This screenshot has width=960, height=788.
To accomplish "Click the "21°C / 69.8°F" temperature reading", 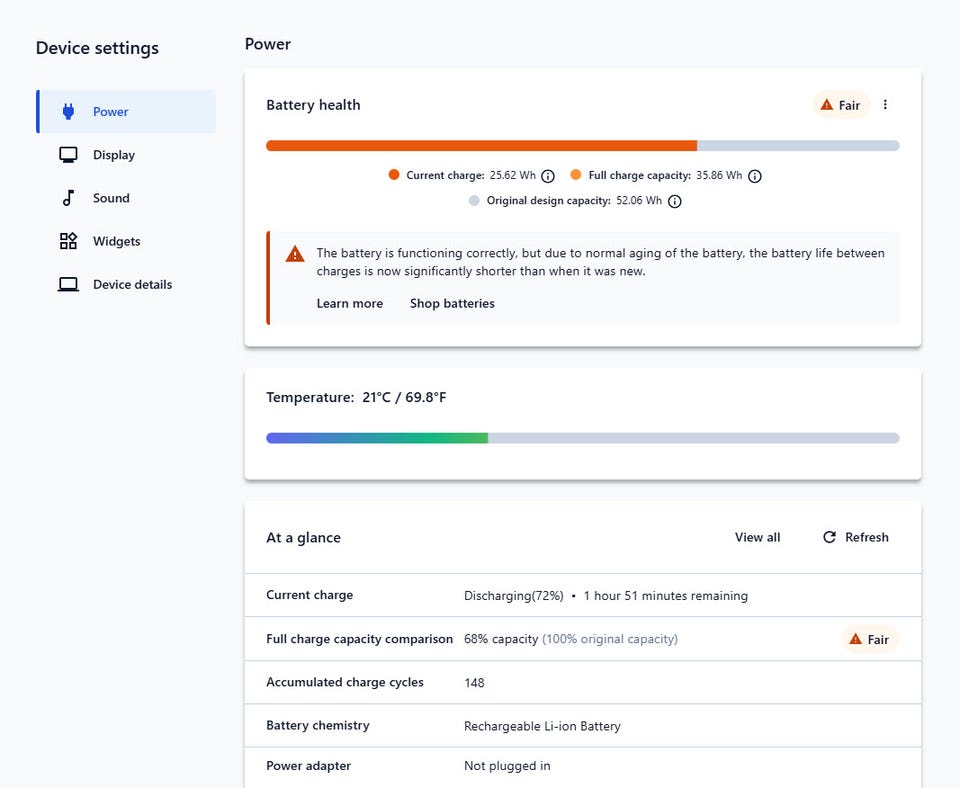I will (404, 397).
